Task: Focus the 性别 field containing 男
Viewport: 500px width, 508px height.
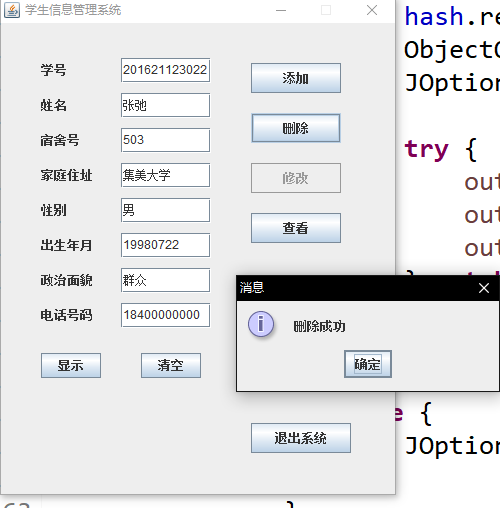Action: click(165, 210)
